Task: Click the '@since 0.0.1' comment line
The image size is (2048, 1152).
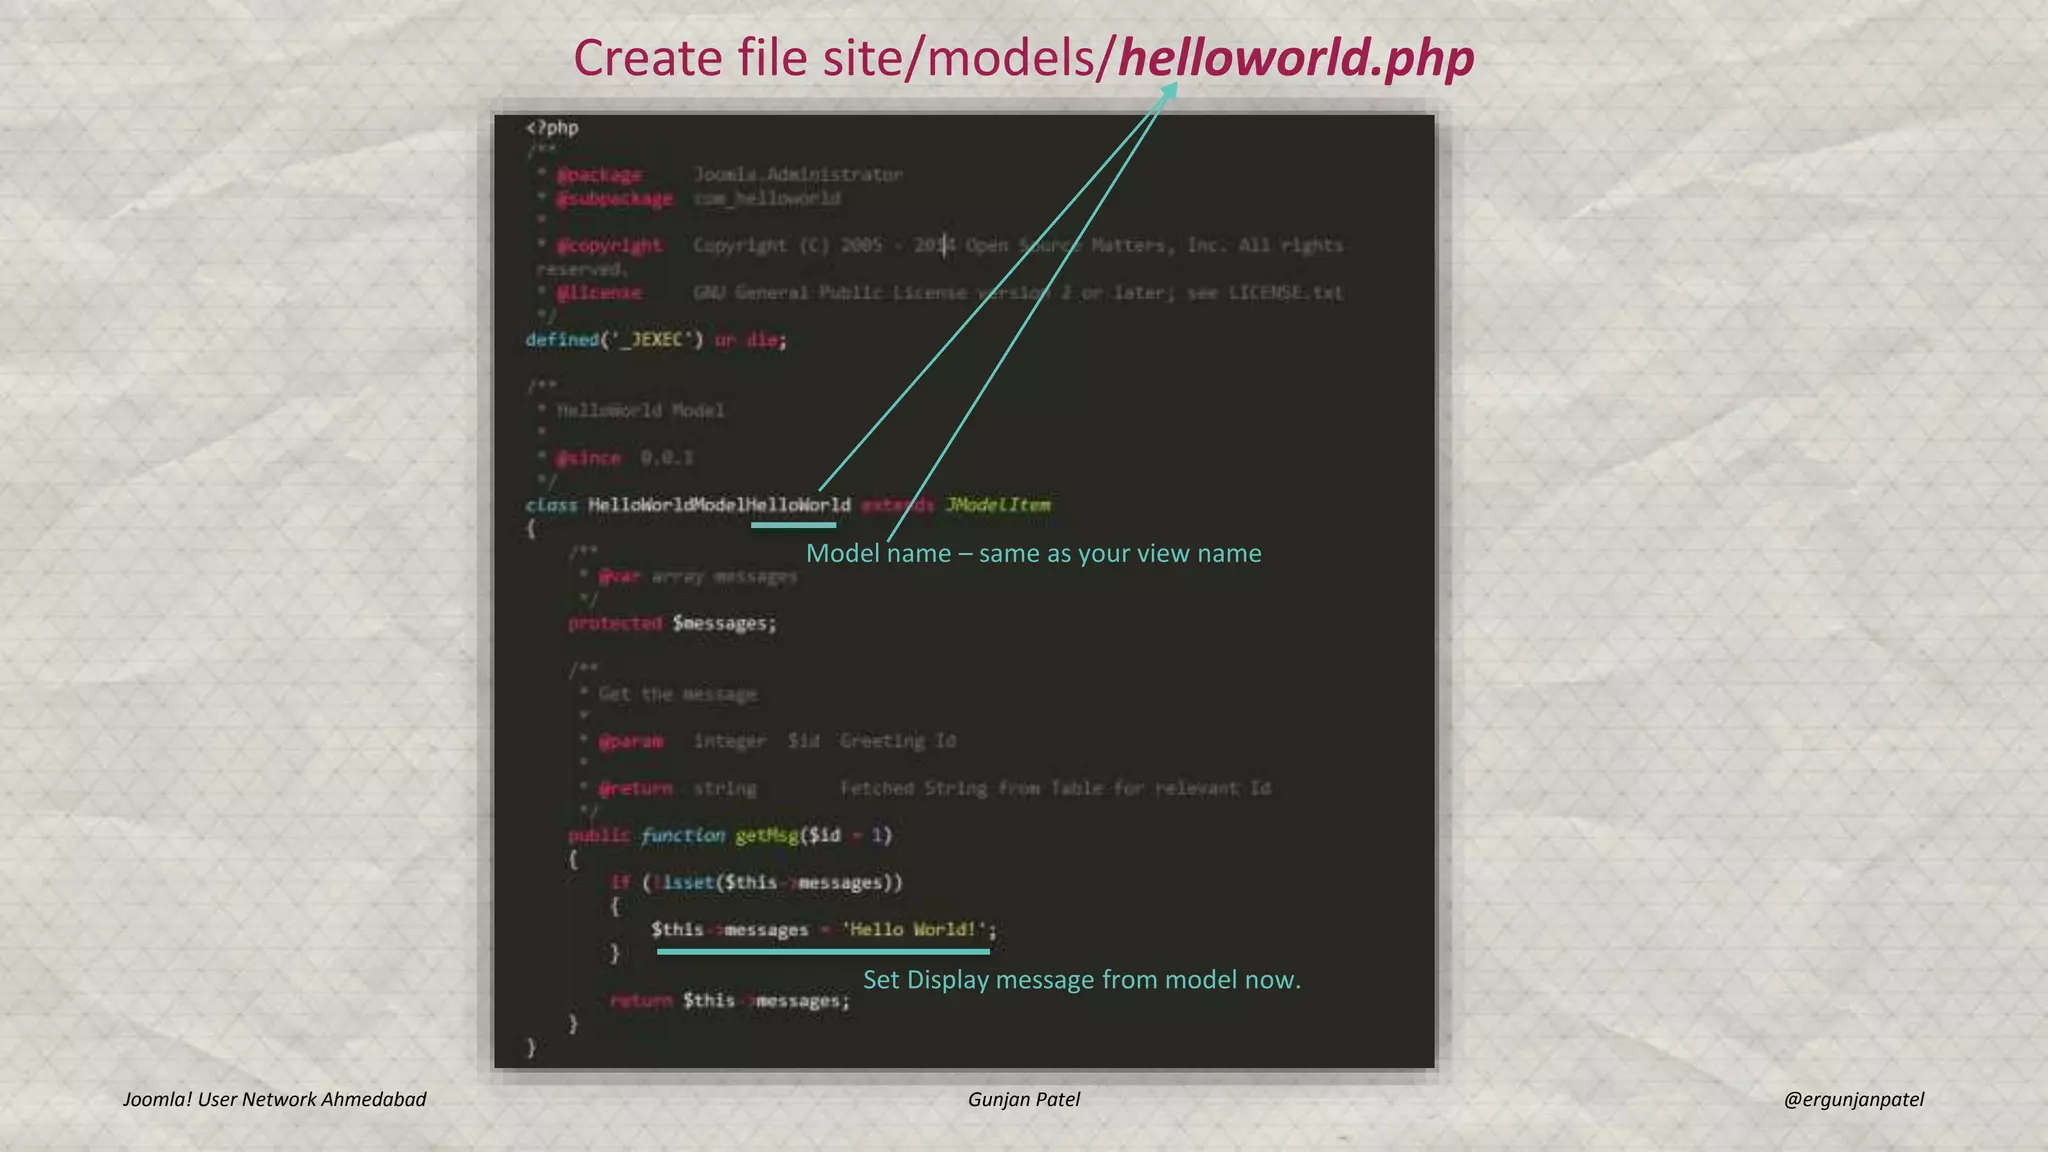Action: click(615, 458)
